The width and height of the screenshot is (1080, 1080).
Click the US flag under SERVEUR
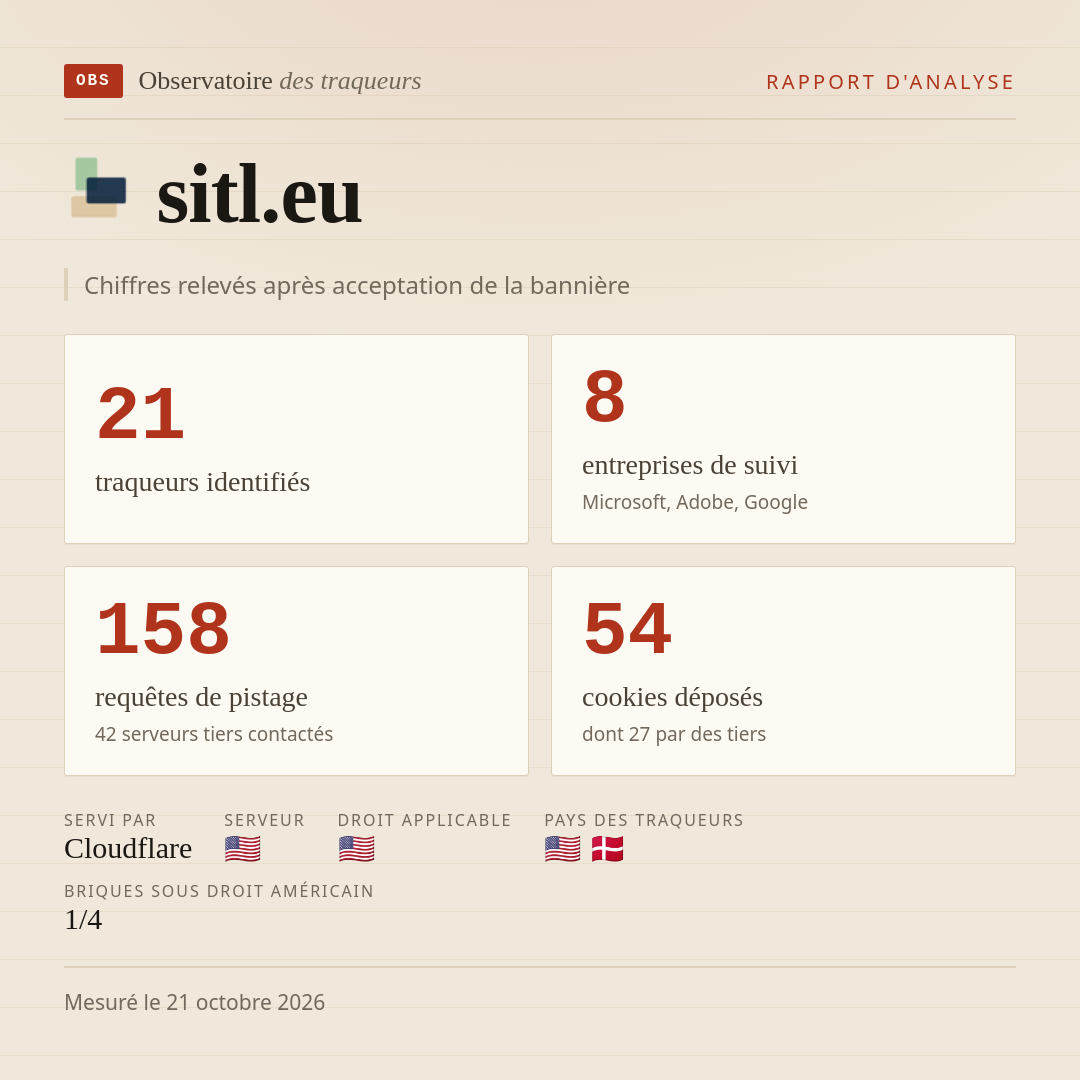tap(242, 849)
